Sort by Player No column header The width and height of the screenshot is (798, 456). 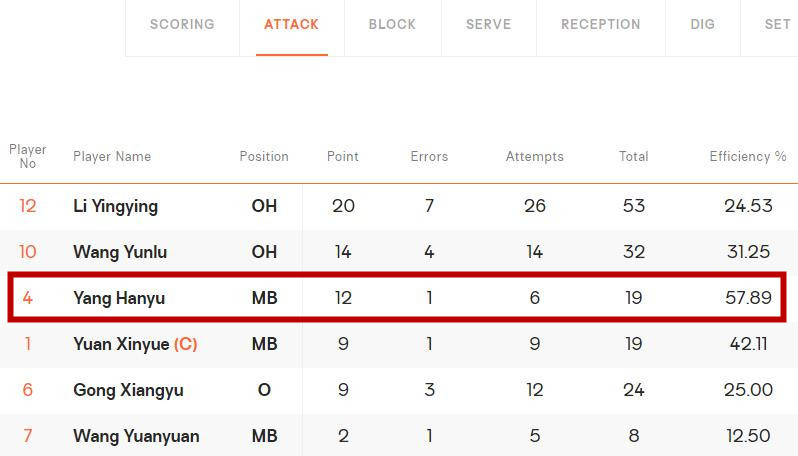[27, 156]
